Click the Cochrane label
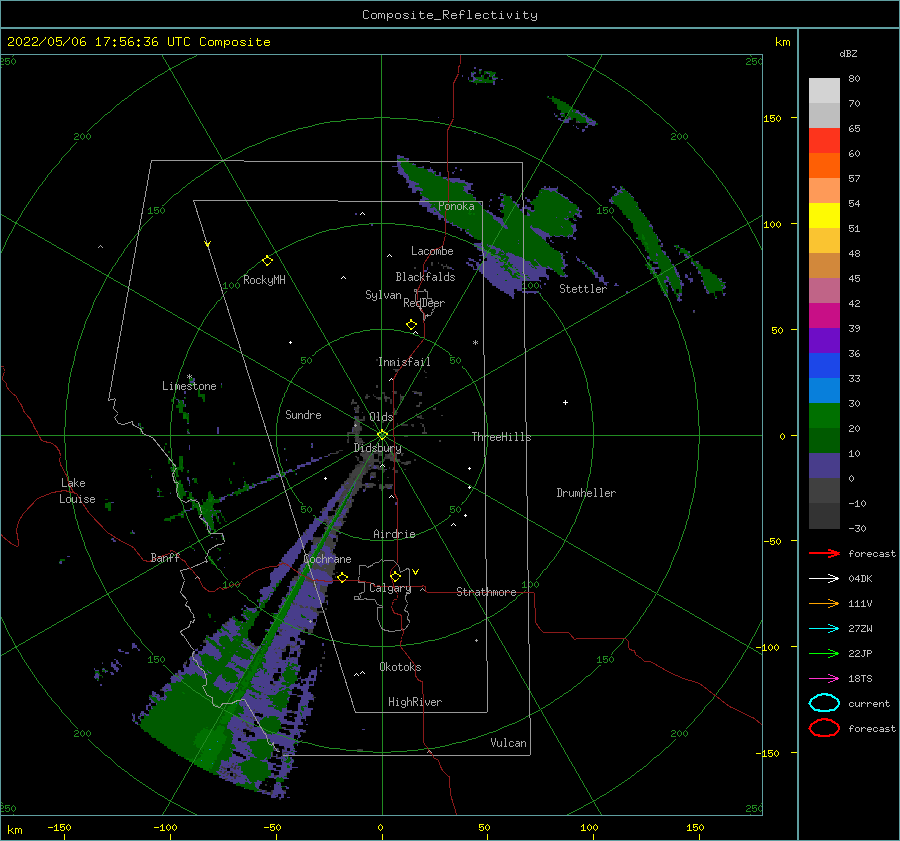 tap(327, 559)
